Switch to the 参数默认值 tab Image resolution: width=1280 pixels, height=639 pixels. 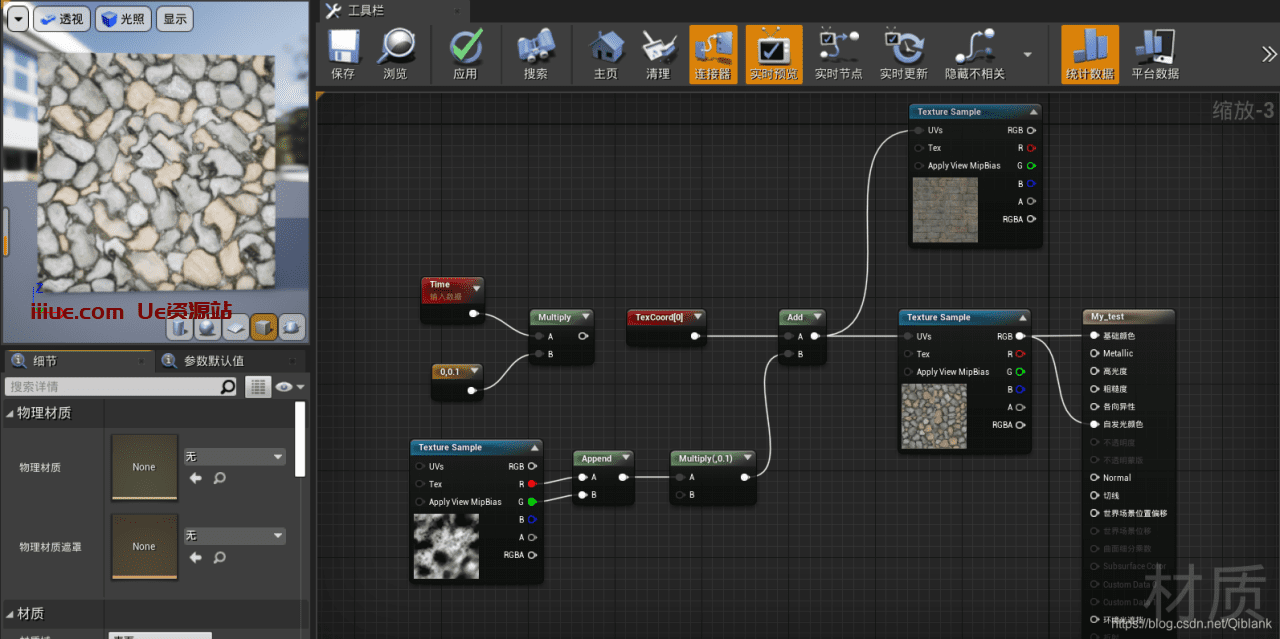click(213, 360)
